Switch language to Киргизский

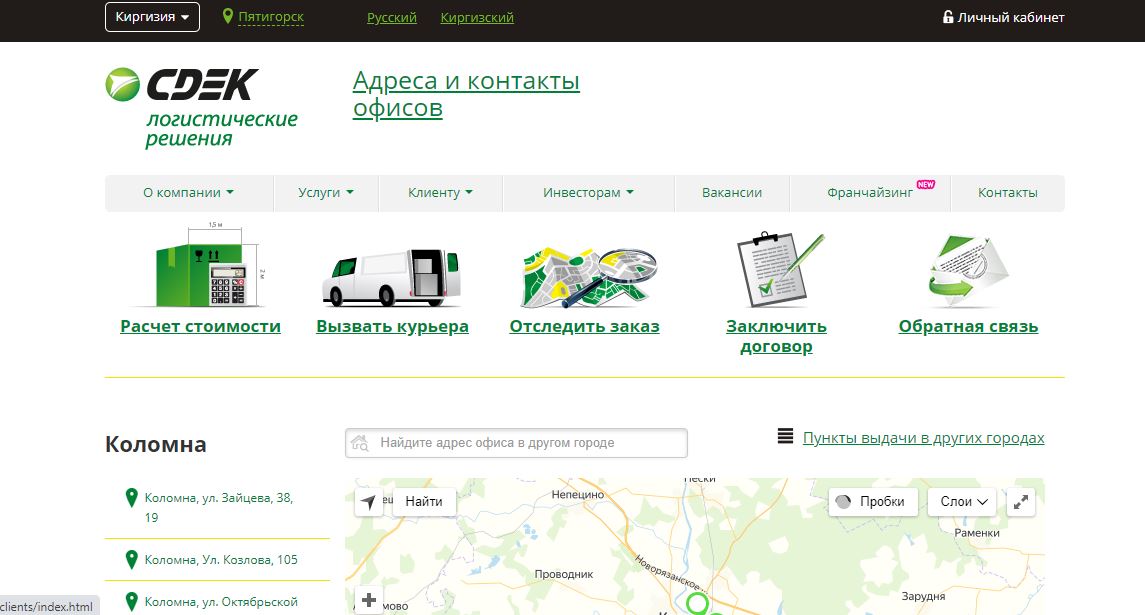tap(477, 18)
